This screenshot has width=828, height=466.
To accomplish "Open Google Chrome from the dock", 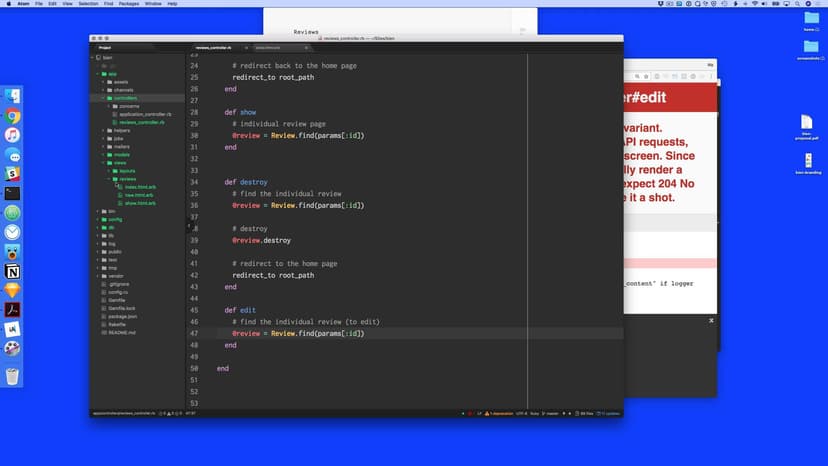I will [13, 115].
